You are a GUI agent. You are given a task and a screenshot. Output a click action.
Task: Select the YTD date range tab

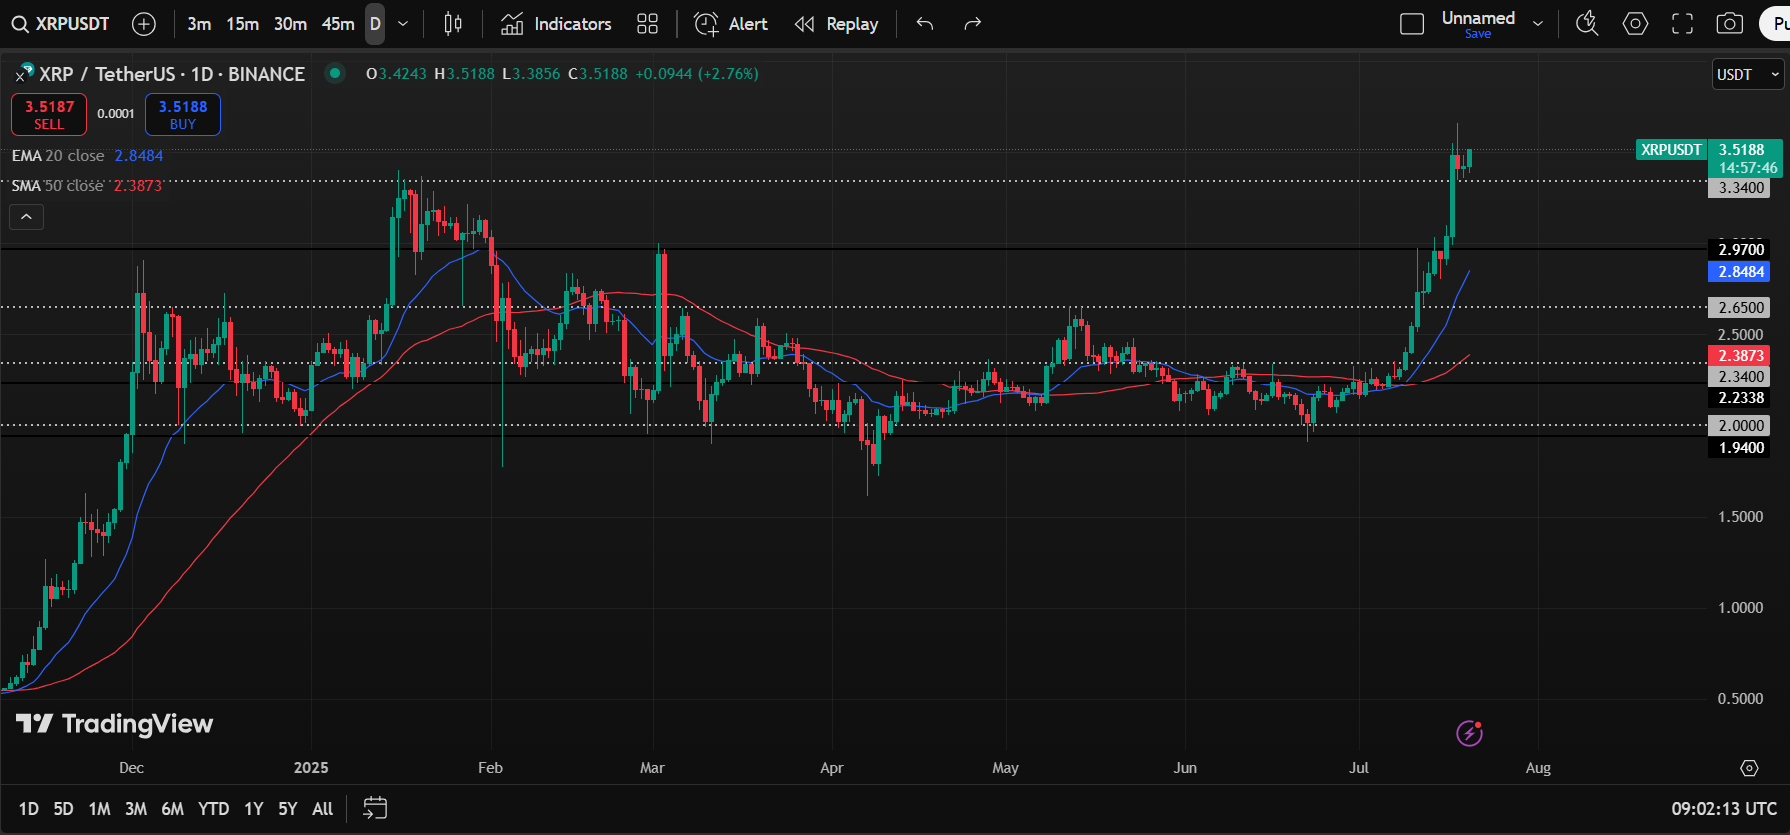[x=213, y=809]
